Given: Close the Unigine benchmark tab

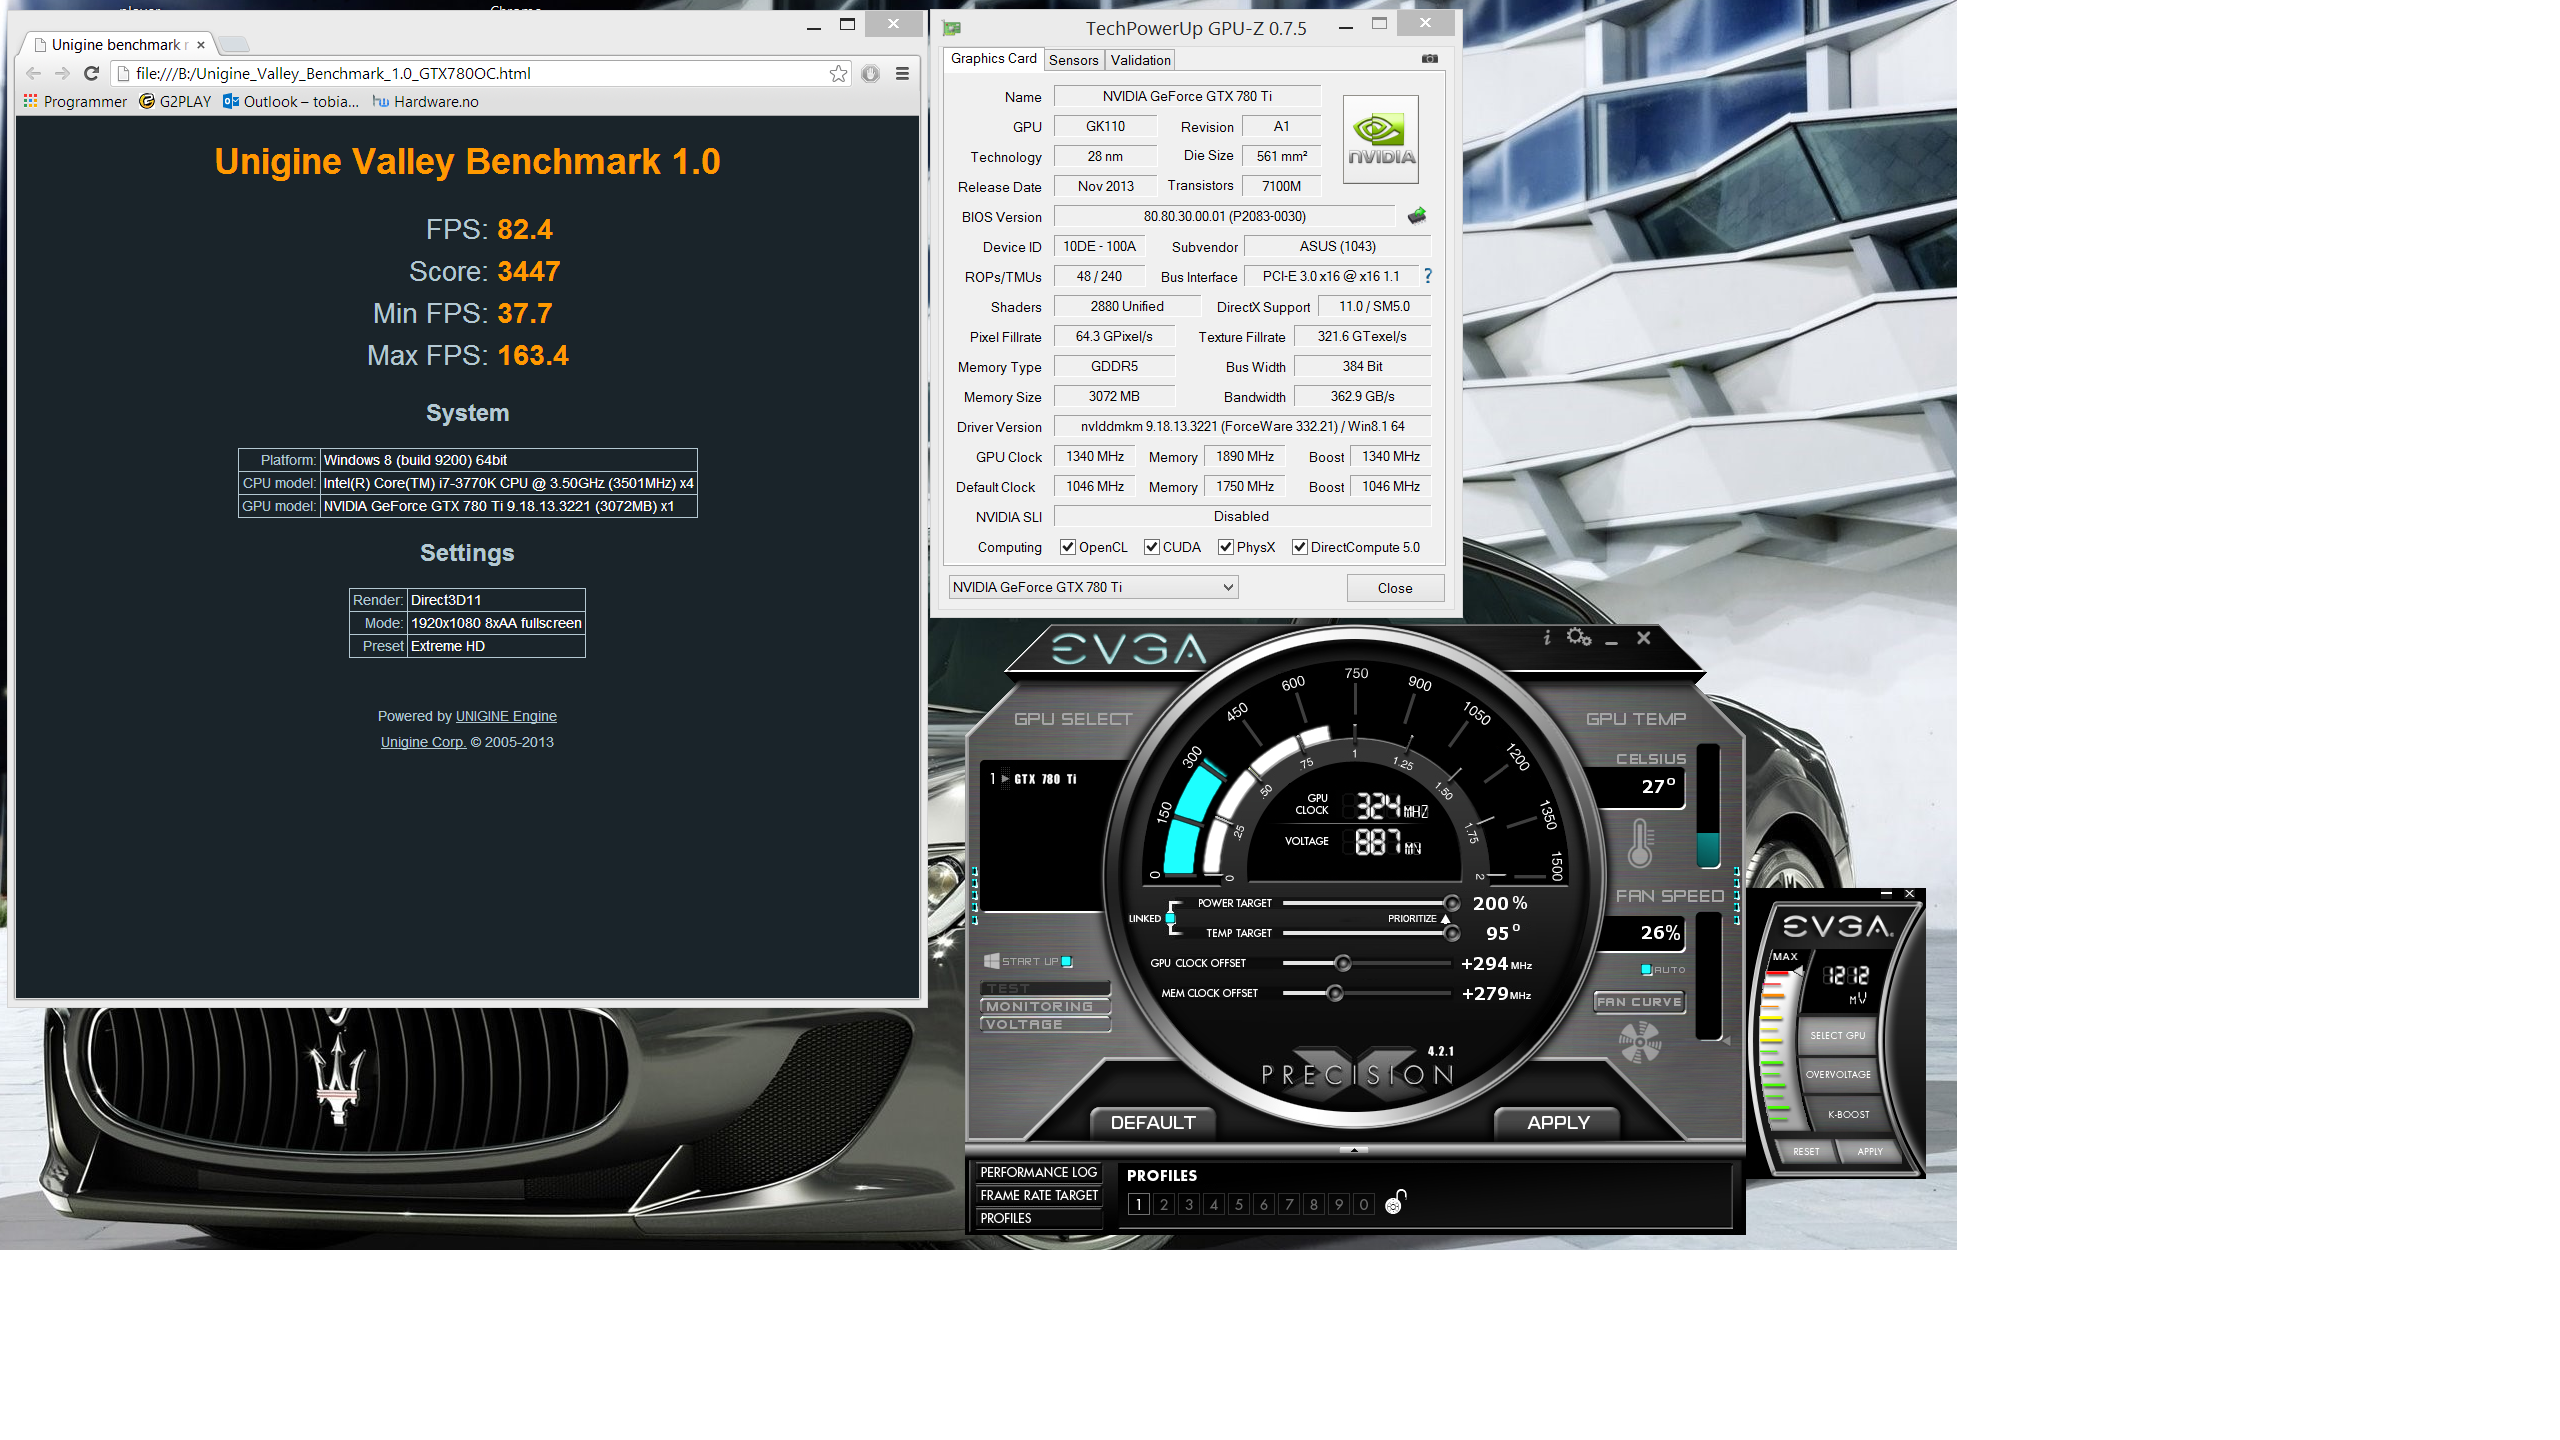Looking at the screenshot, I should 201,45.
